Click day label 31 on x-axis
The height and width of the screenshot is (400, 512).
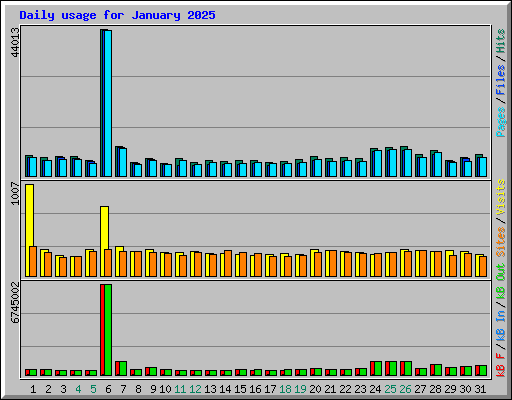480,389
